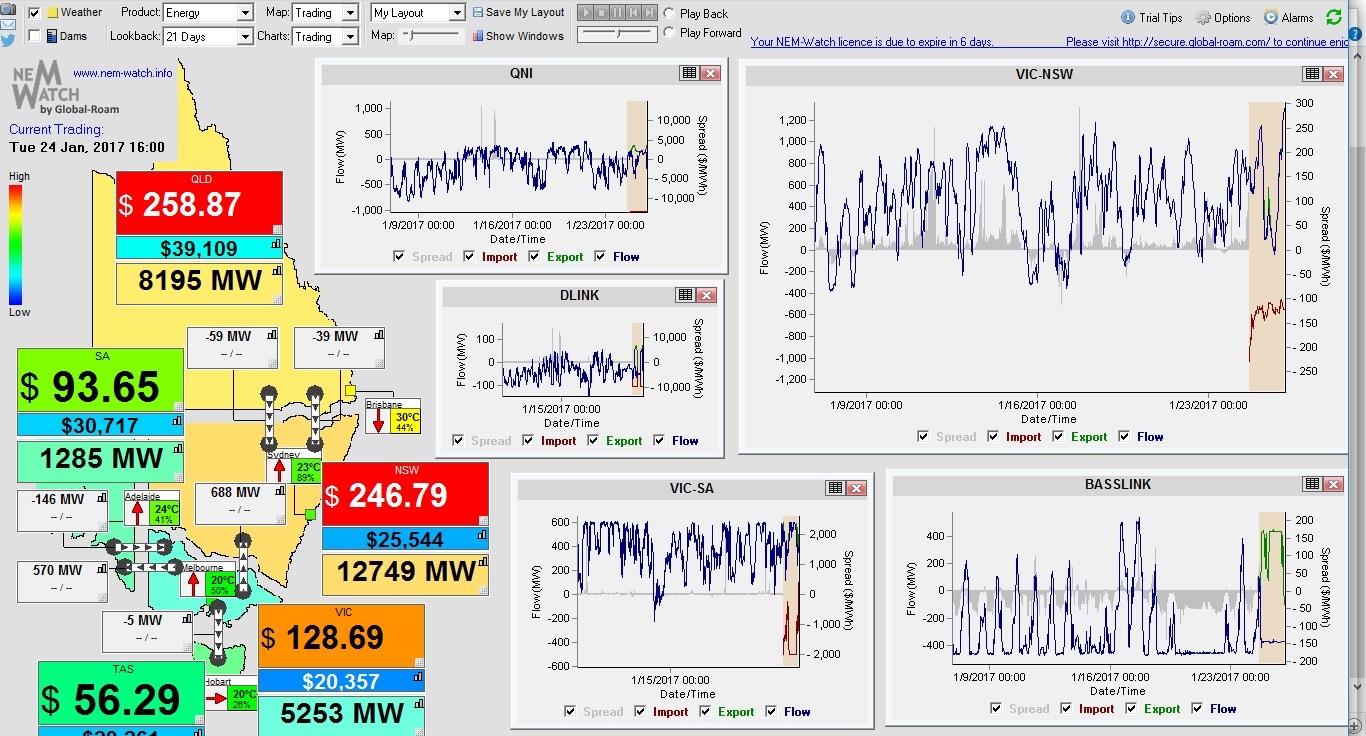Click the Sydney 23°C weather box

click(295, 467)
